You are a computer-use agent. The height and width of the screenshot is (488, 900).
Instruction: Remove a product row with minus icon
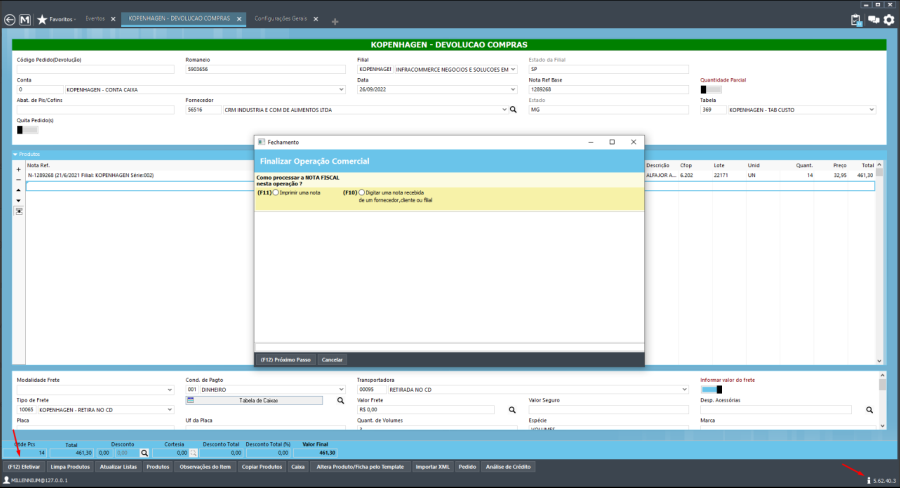click(x=18, y=180)
